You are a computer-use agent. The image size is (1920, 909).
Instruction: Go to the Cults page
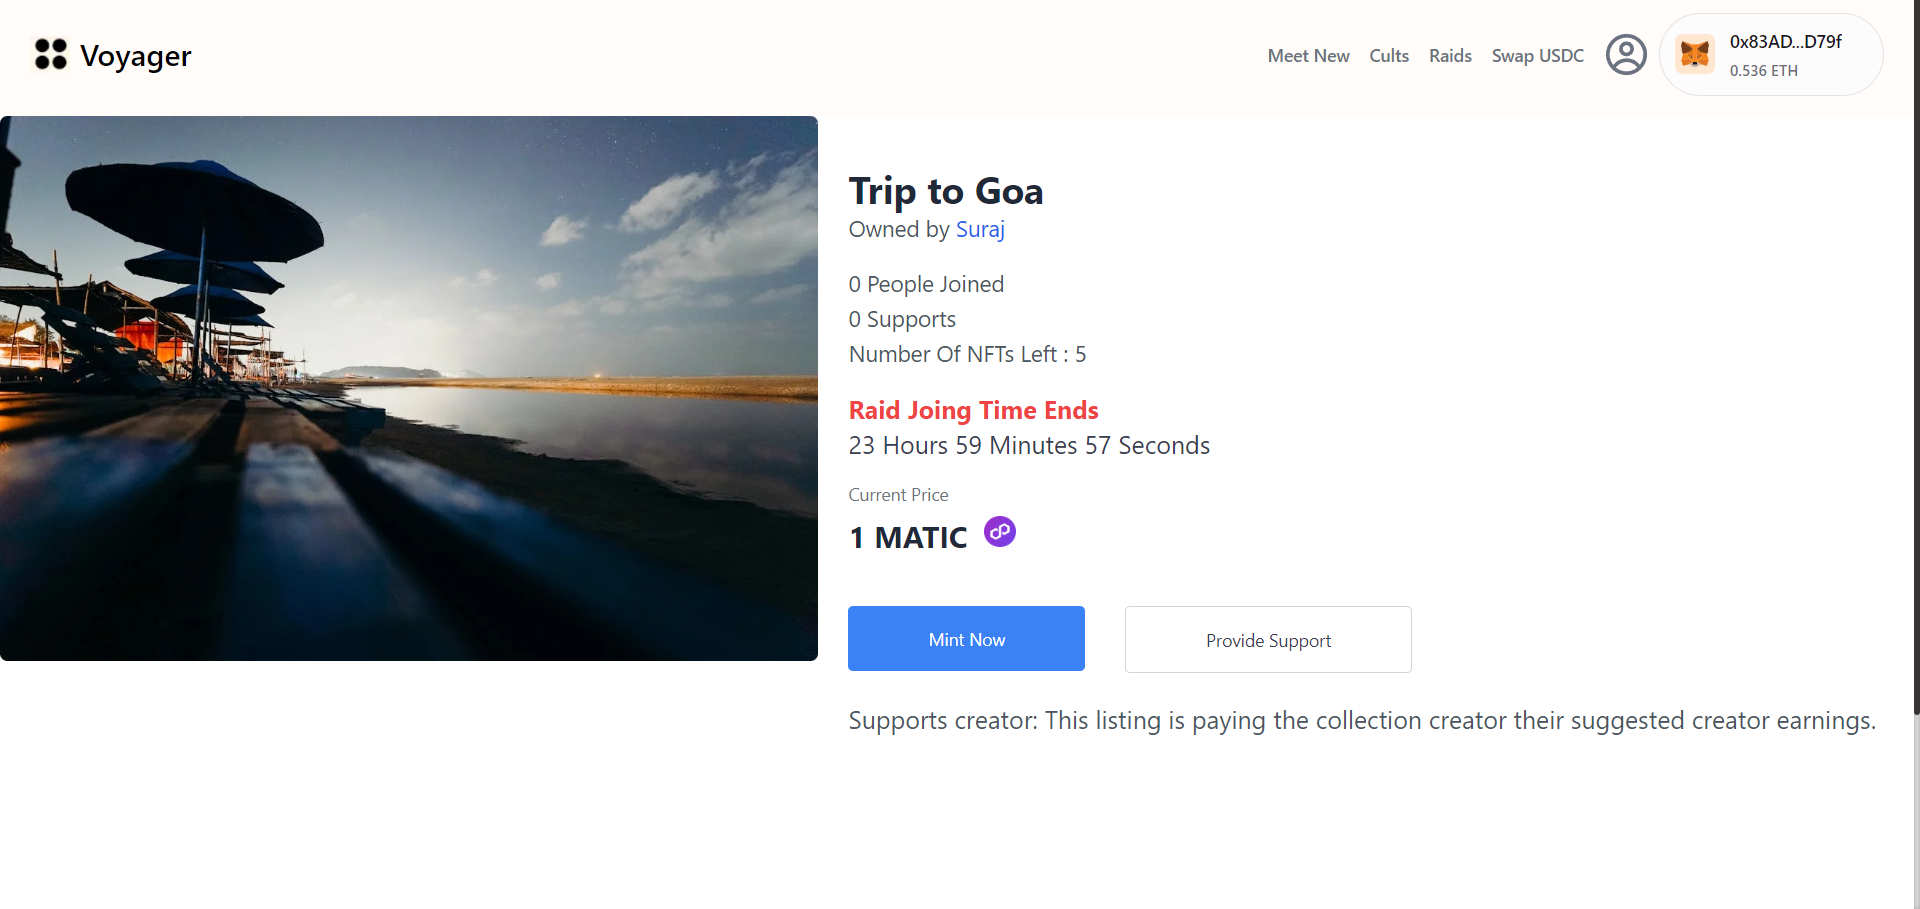click(1389, 56)
